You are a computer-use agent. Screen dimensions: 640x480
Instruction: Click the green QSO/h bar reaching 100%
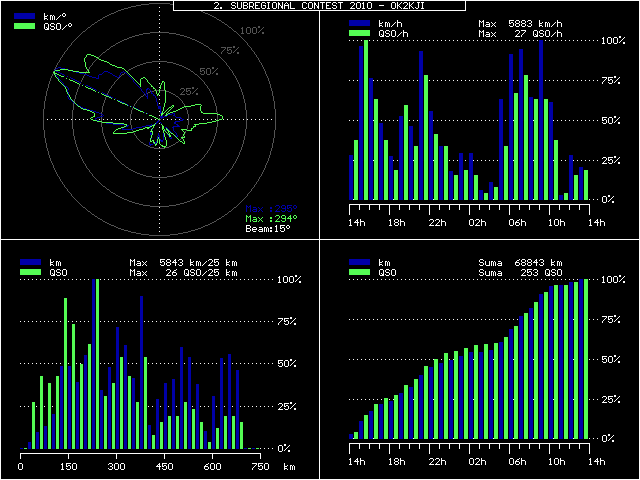coord(366,120)
